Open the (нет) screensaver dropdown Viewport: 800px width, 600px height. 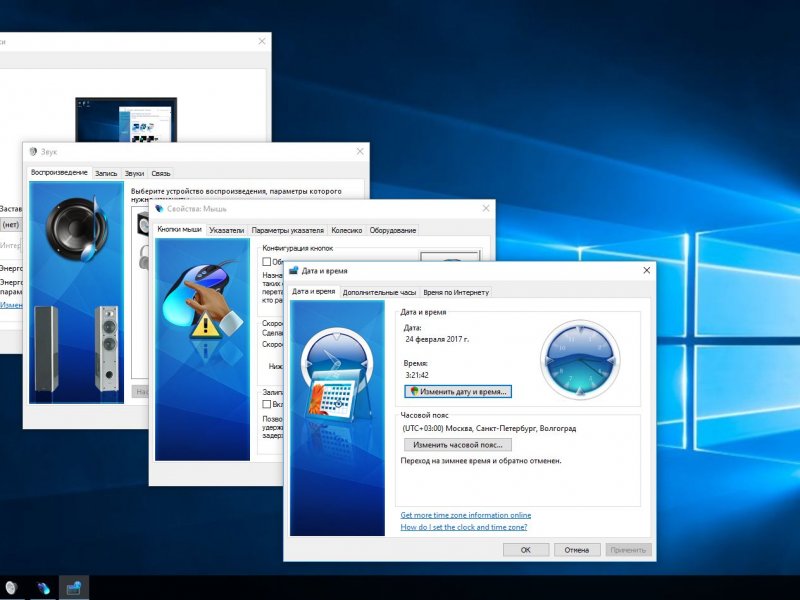coord(10,224)
